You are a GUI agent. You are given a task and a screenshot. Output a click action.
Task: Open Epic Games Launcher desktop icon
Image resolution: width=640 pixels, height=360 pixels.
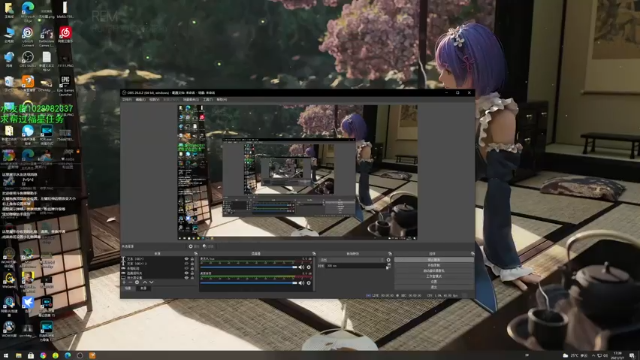[x=65, y=86]
